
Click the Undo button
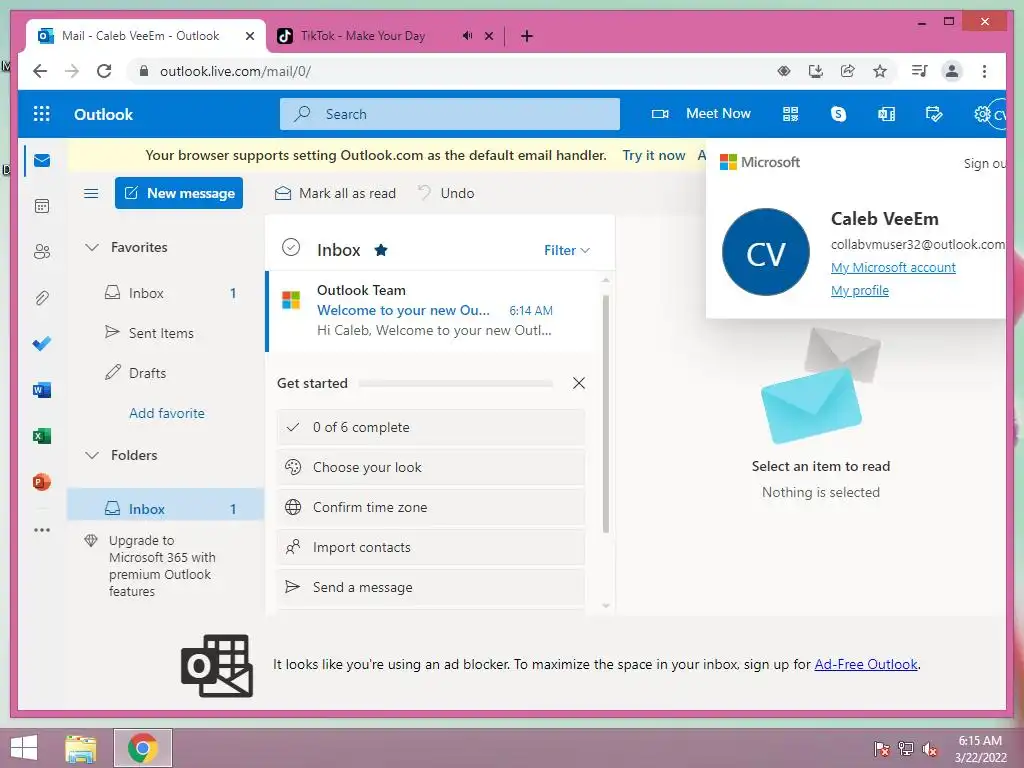coord(445,193)
